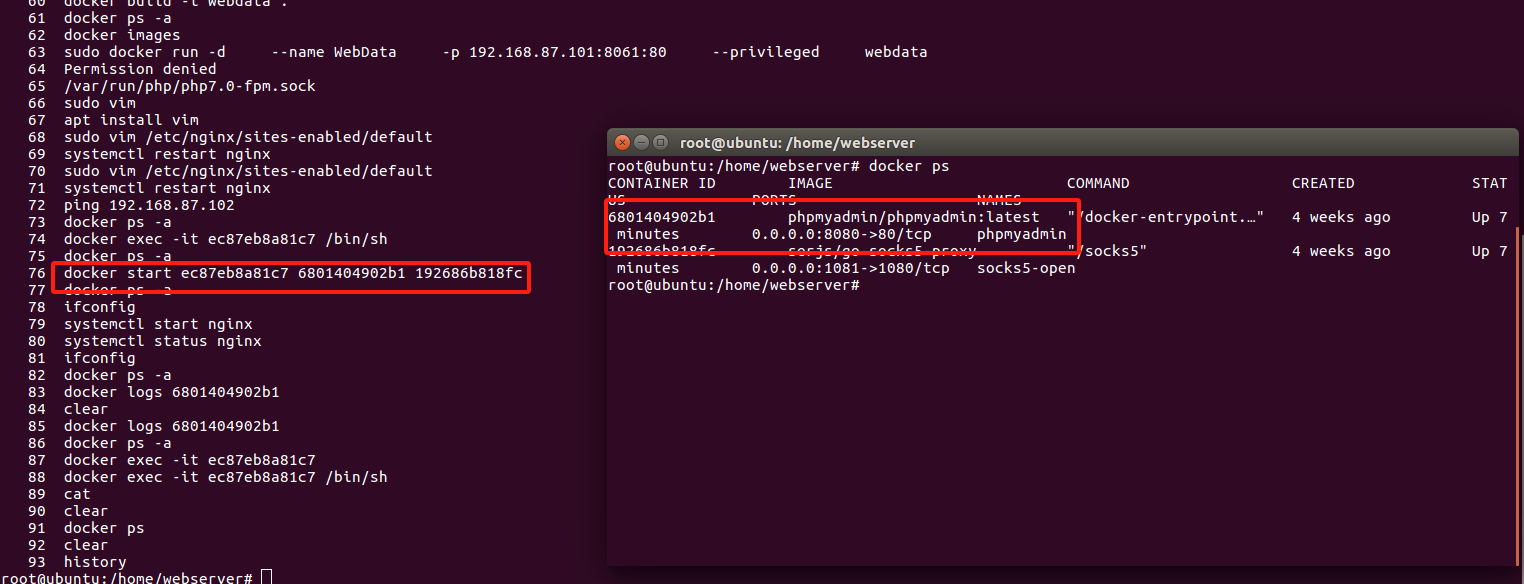The image size is (1524, 584).
Task: Click history line 92 'clear'
Action: coord(86,545)
